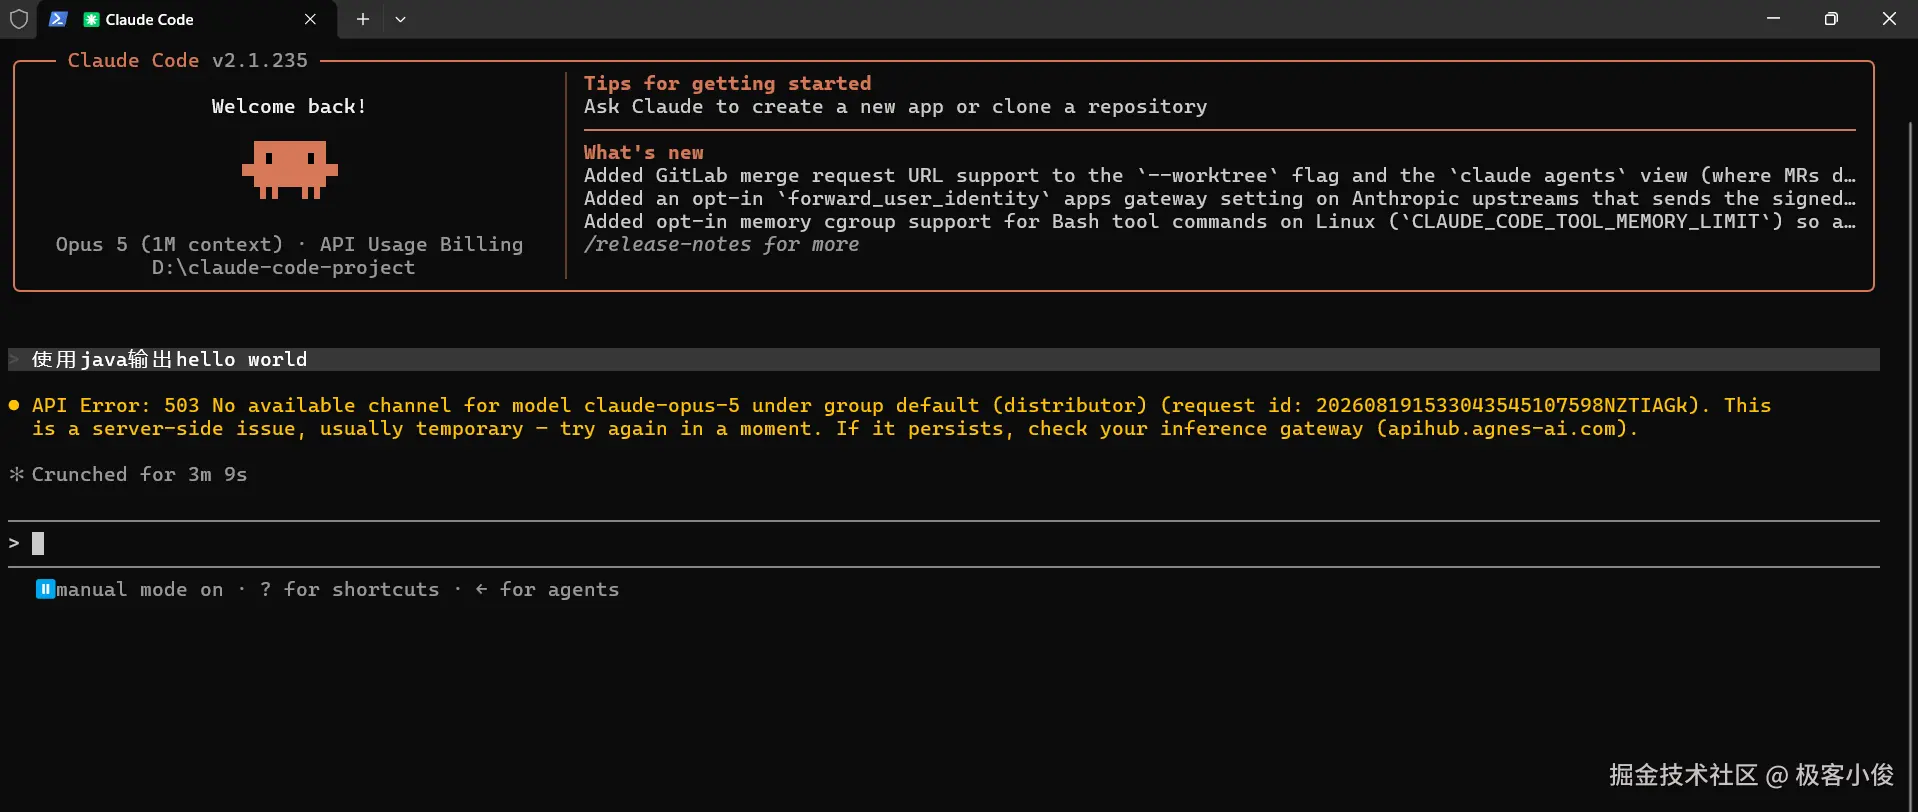Screen dimensions: 1918x812
Task: Click the Claude pixel mascot logo
Action: point(290,170)
